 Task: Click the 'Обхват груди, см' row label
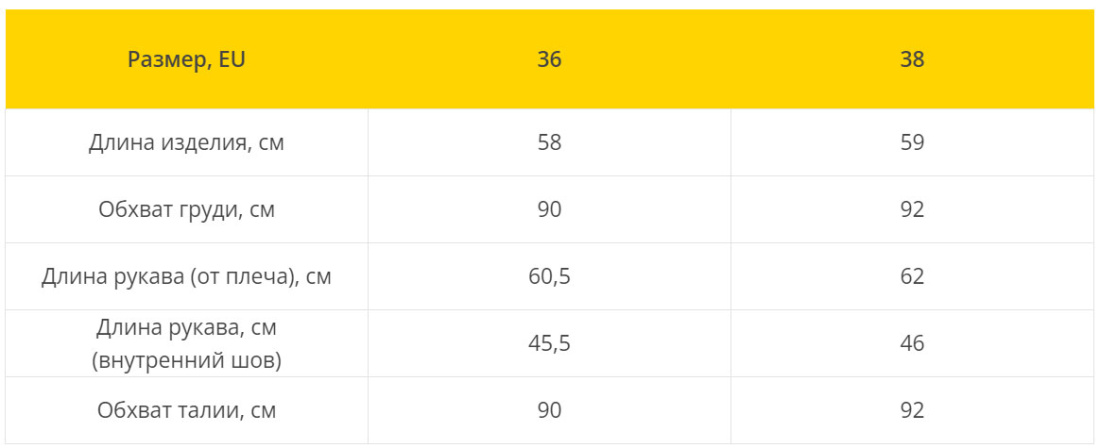pos(187,210)
